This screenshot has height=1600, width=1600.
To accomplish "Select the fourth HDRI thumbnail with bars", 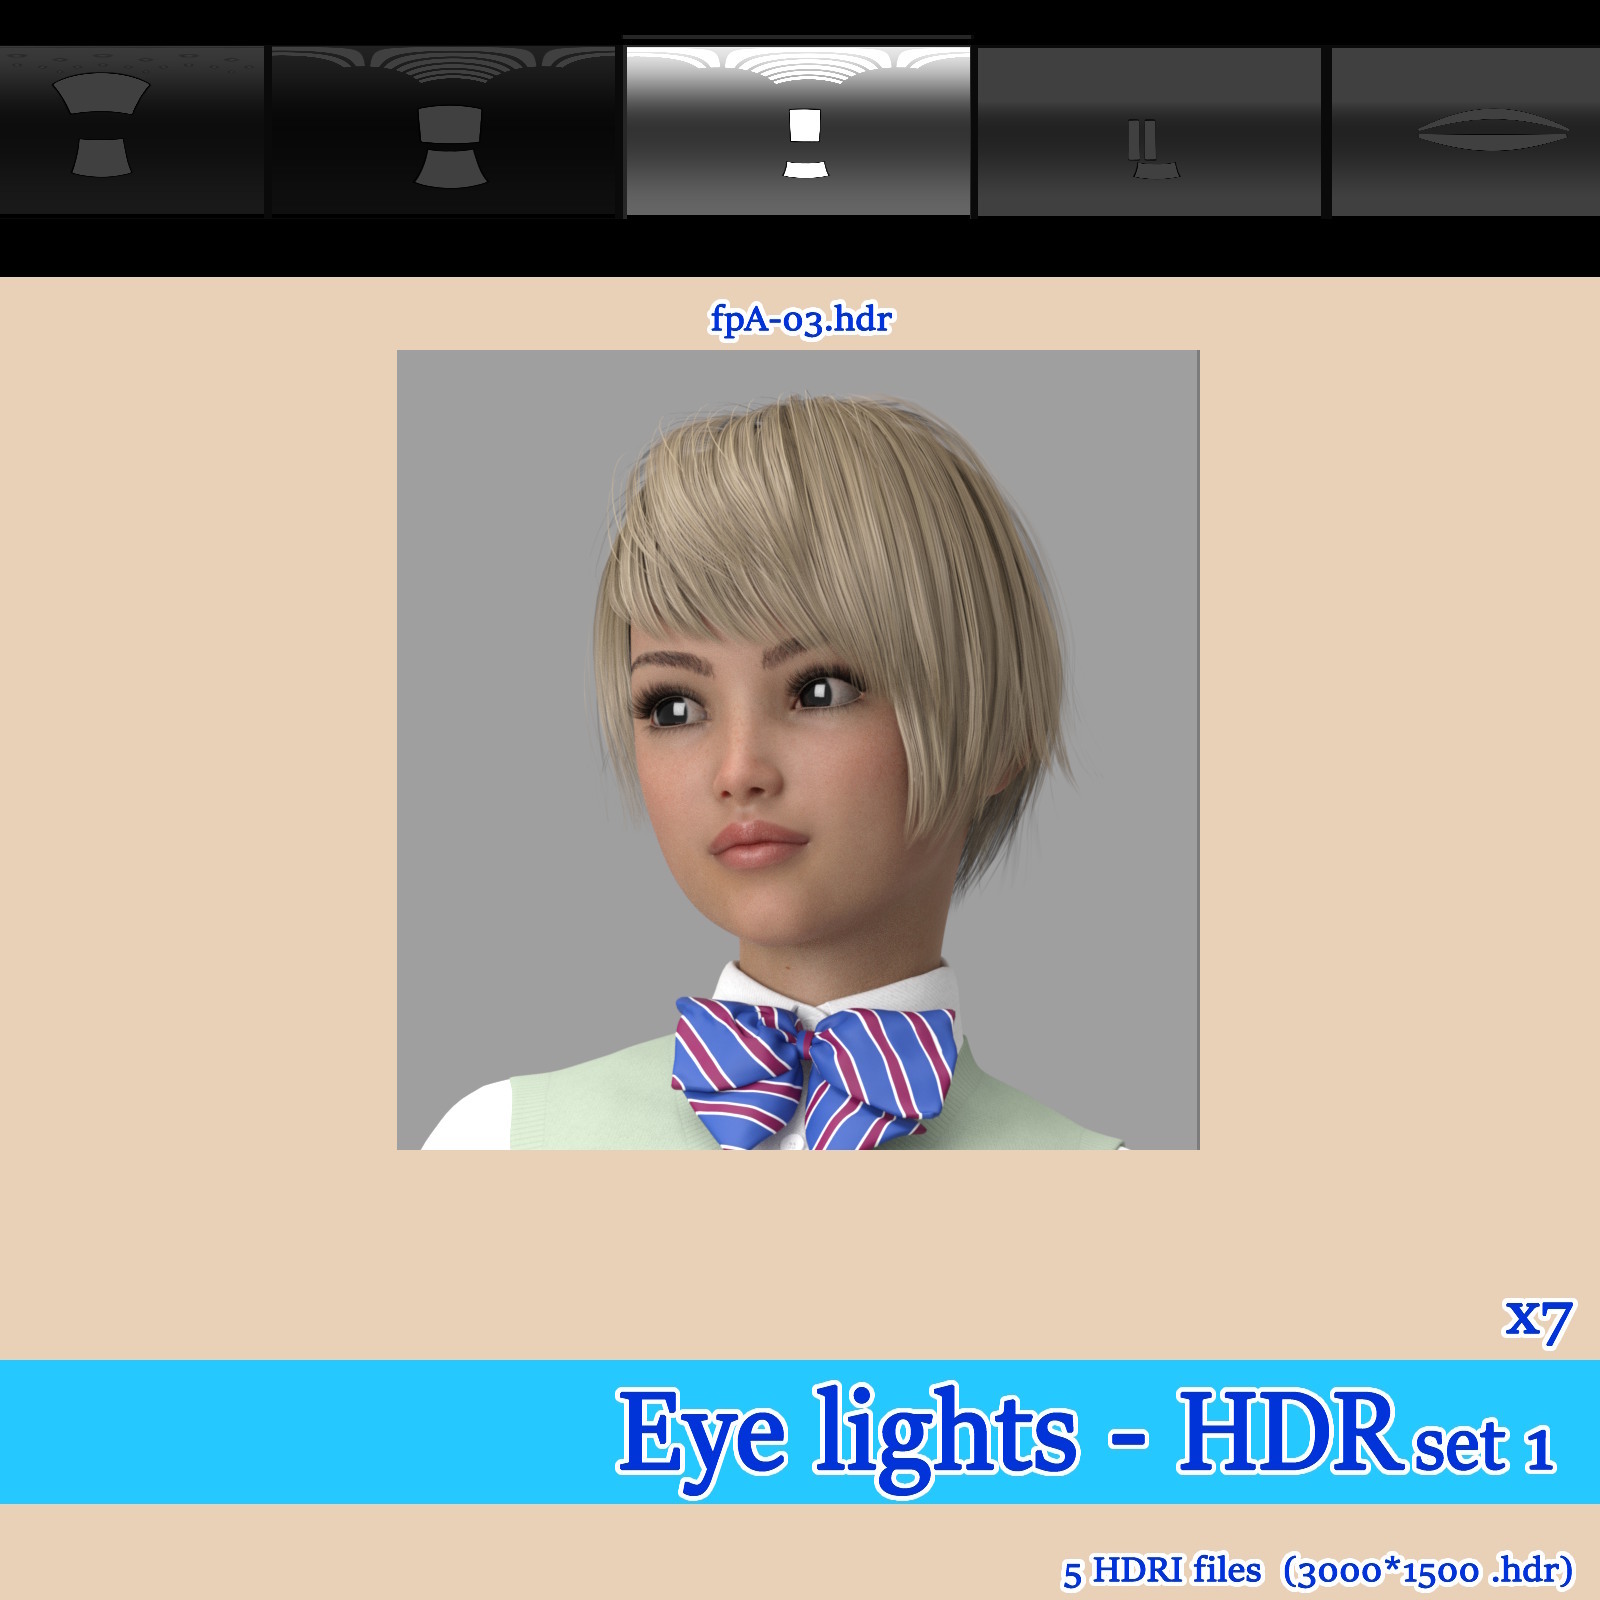I will pos(1149,130).
